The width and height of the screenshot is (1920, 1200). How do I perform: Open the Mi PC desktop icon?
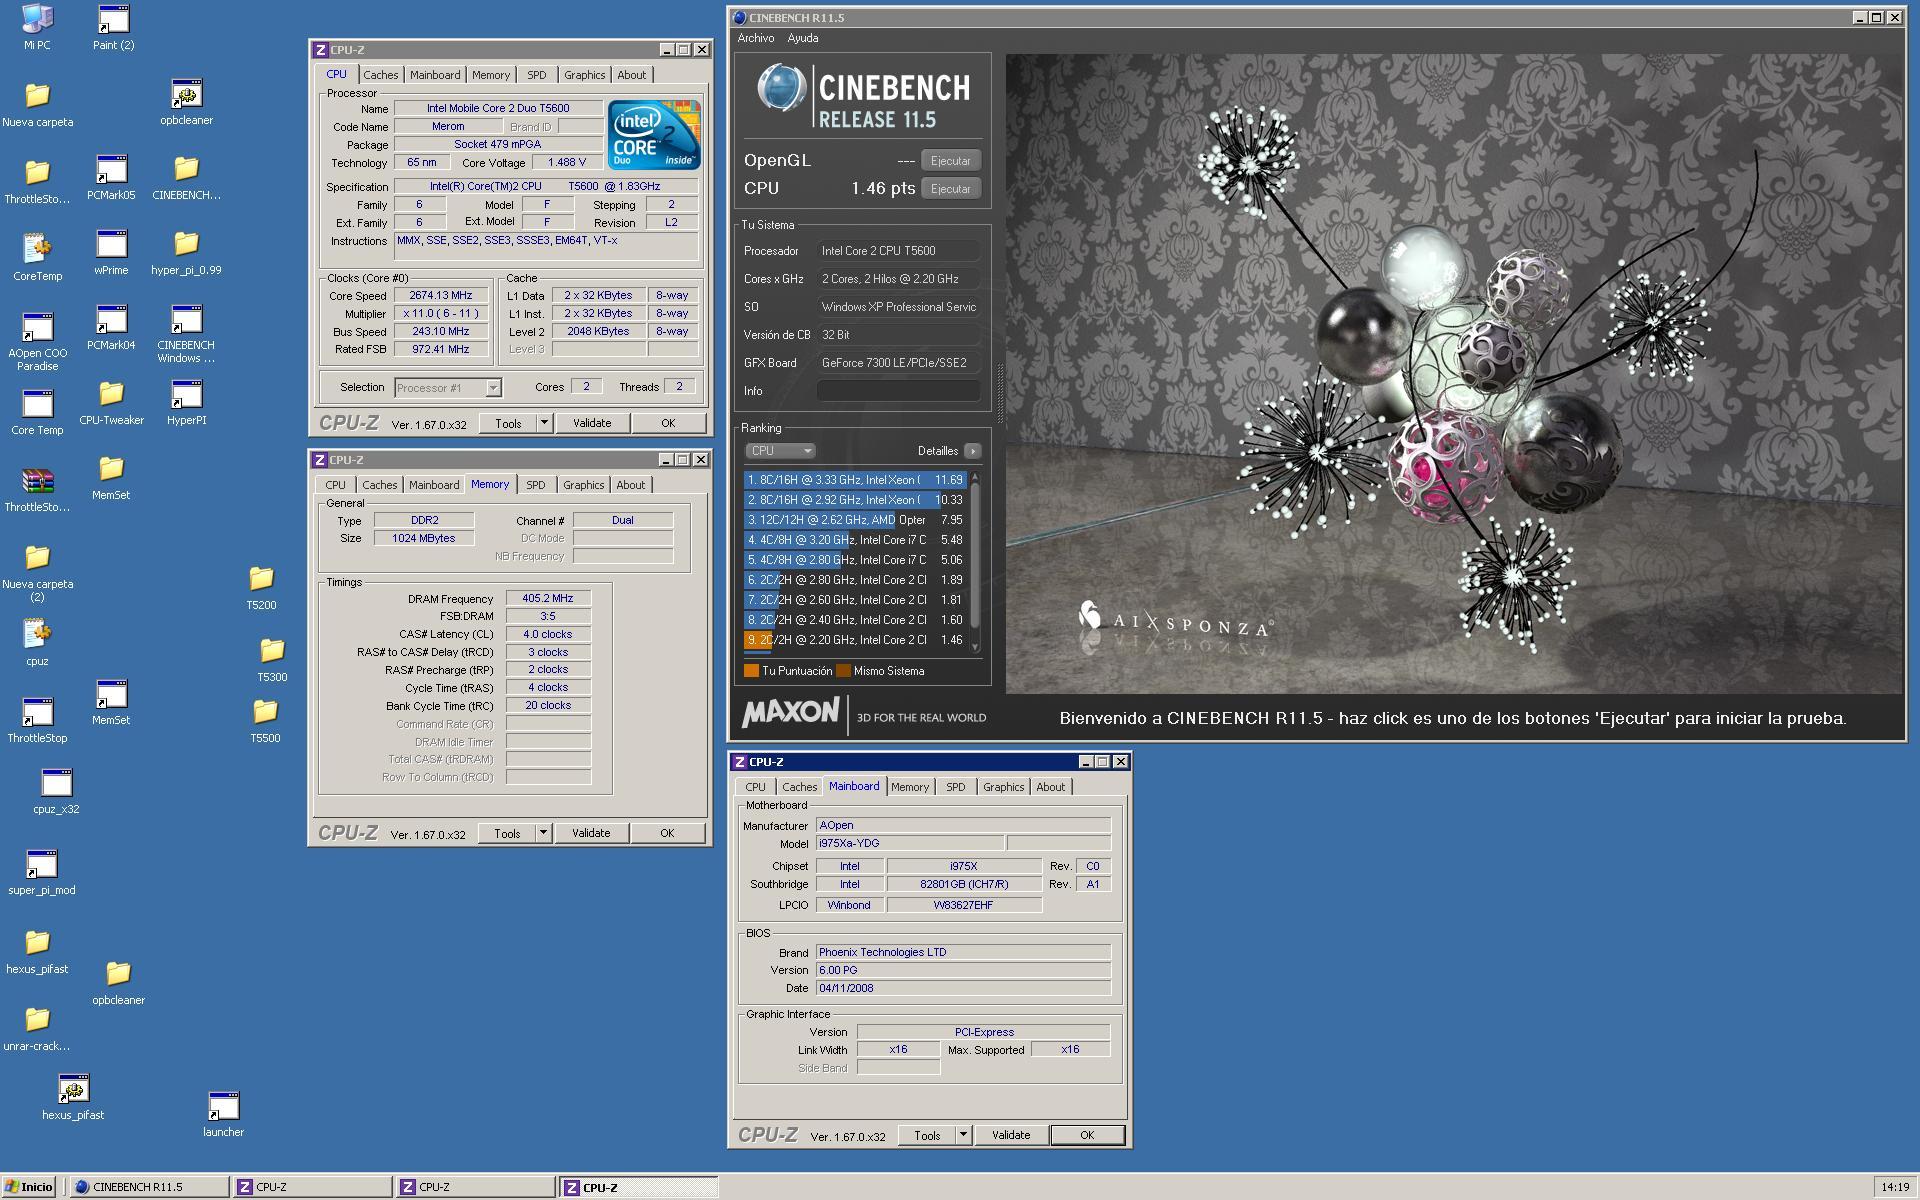click(37, 26)
